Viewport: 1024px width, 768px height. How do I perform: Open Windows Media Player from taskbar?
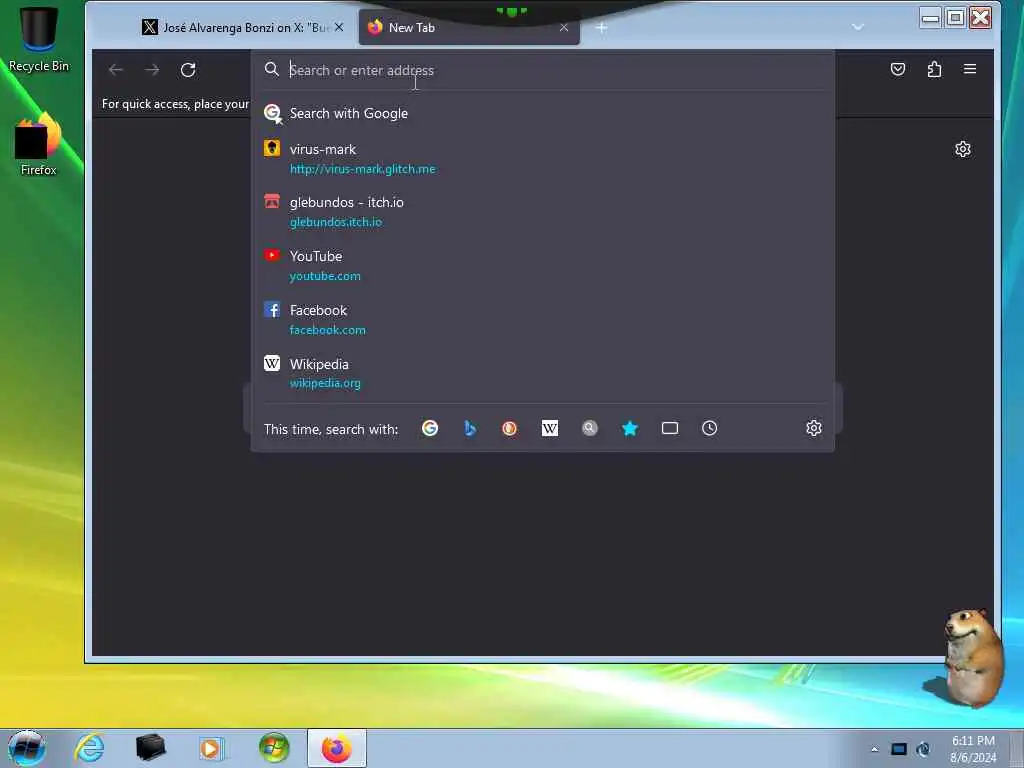212,748
